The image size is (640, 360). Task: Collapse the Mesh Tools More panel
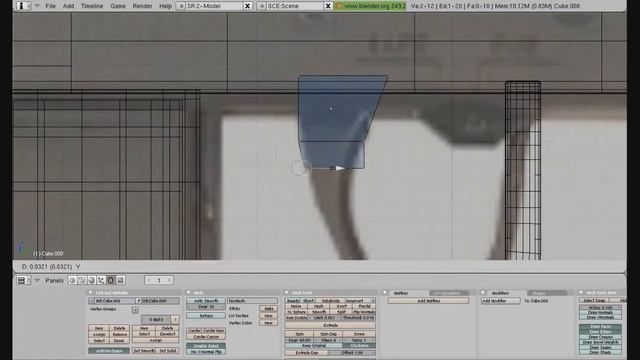click(581, 293)
